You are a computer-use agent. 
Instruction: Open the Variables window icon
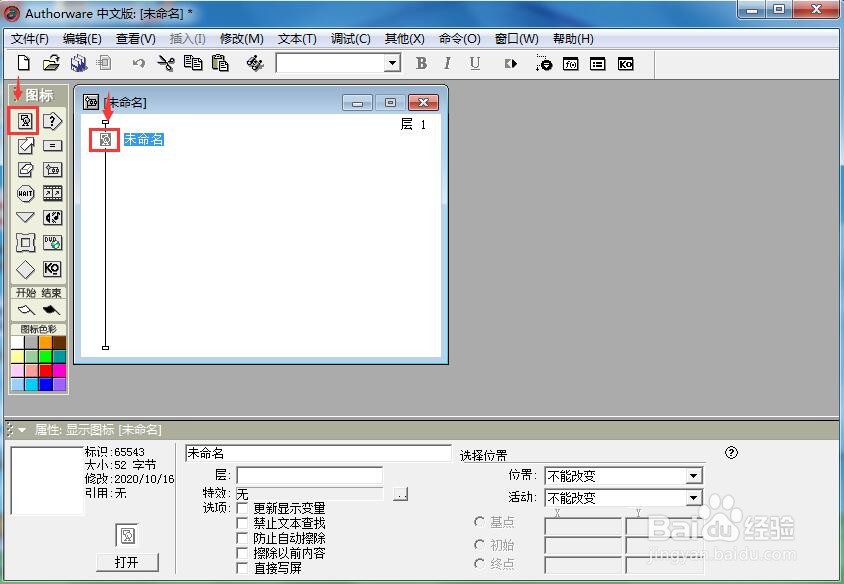[x=597, y=64]
